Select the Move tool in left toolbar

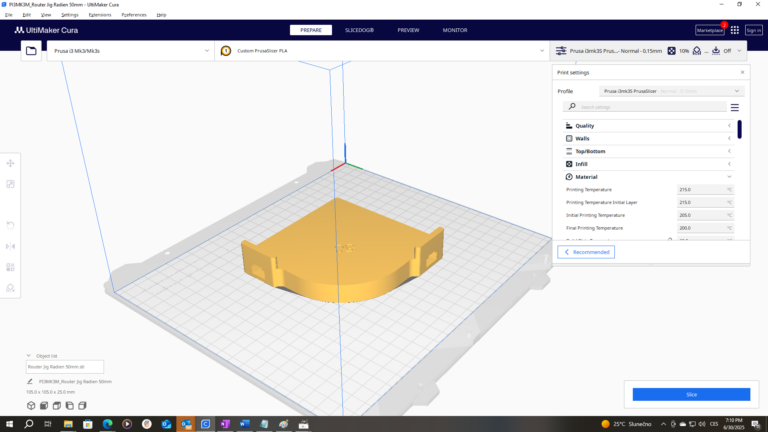click(x=10, y=163)
